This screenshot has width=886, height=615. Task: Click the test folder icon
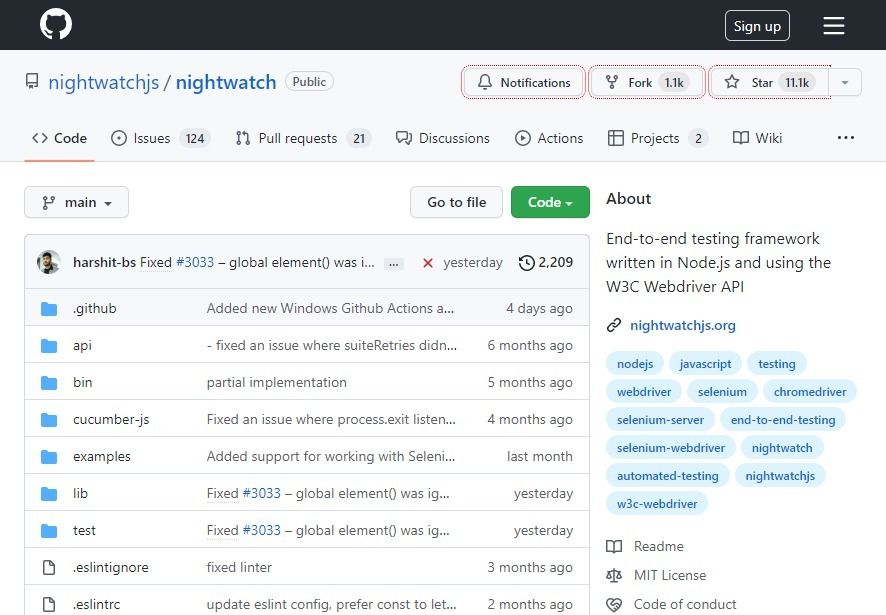(x=49, y=531)
